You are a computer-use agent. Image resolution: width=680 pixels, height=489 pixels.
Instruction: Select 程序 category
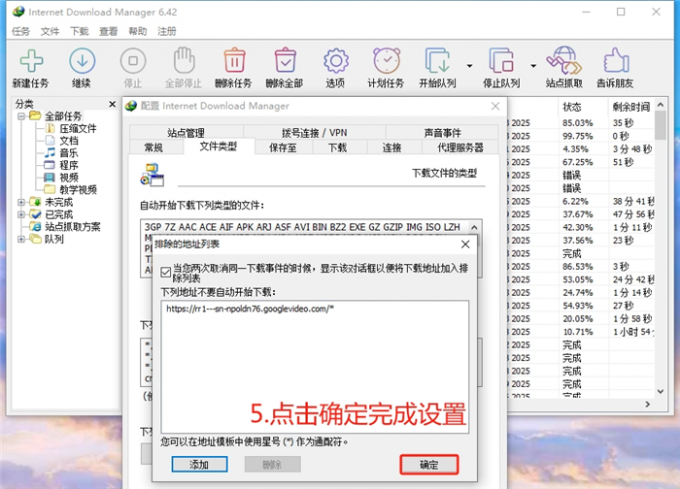tap(69, 165)
